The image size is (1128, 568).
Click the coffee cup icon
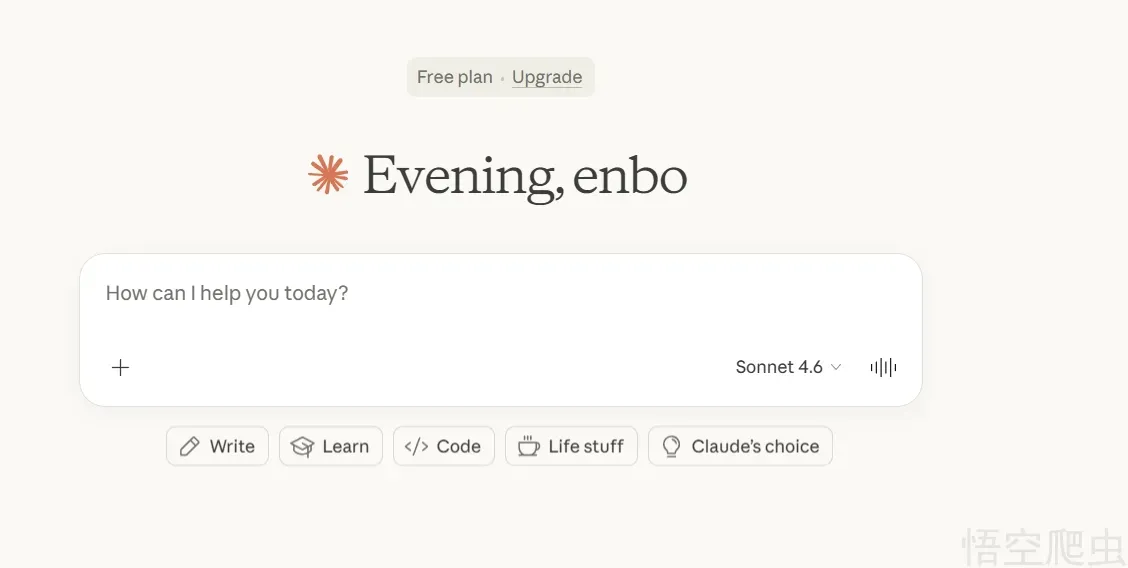tap(528, 446)
